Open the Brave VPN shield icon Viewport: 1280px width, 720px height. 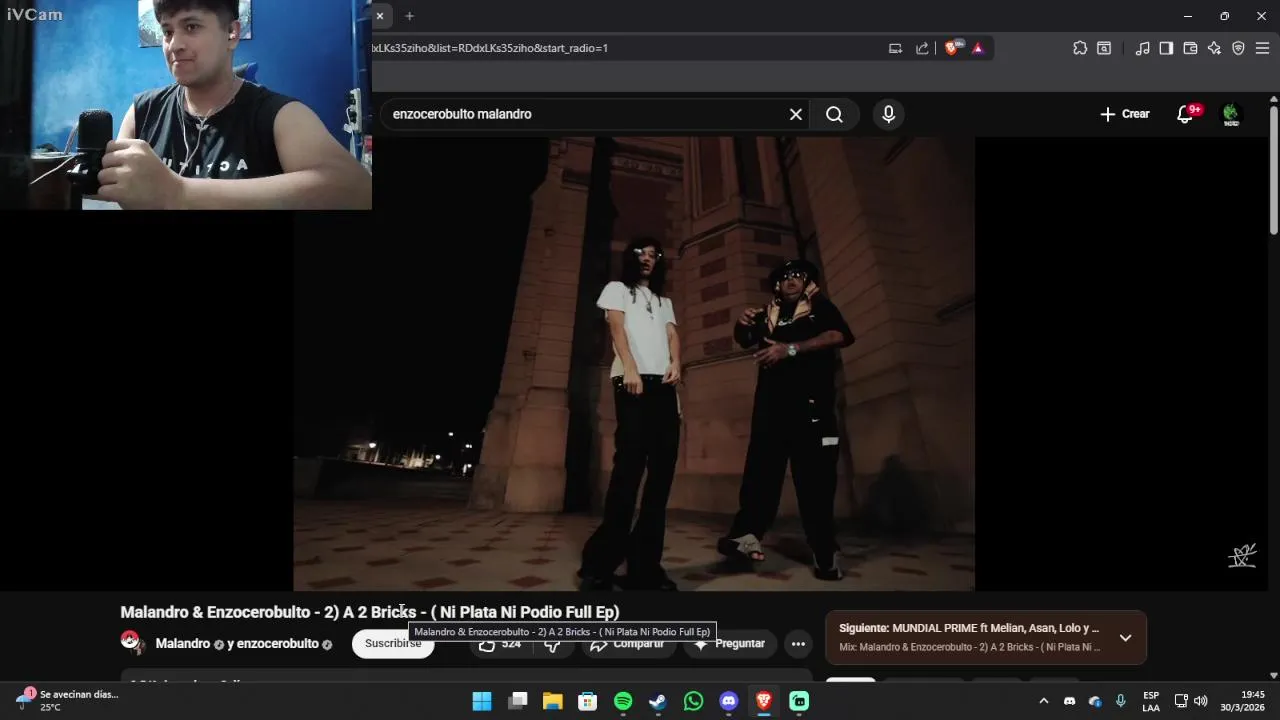[1238, 48]
